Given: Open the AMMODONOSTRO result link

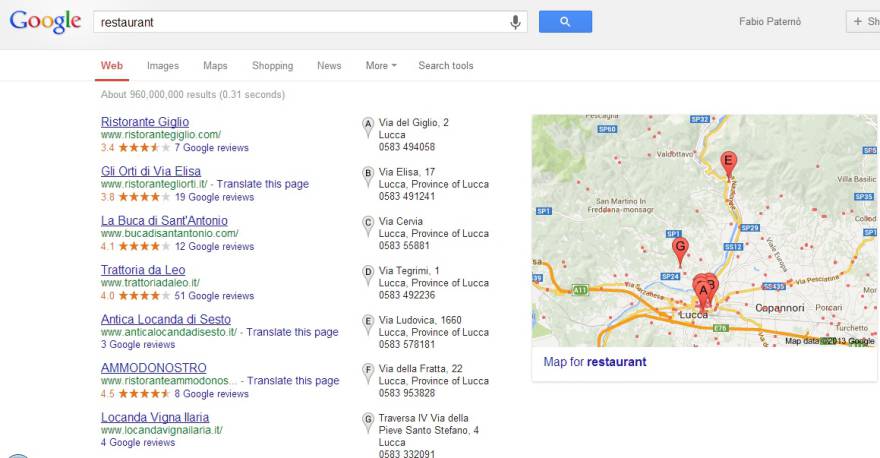Looking at the screenshot, I should click(x=154, y=368).
